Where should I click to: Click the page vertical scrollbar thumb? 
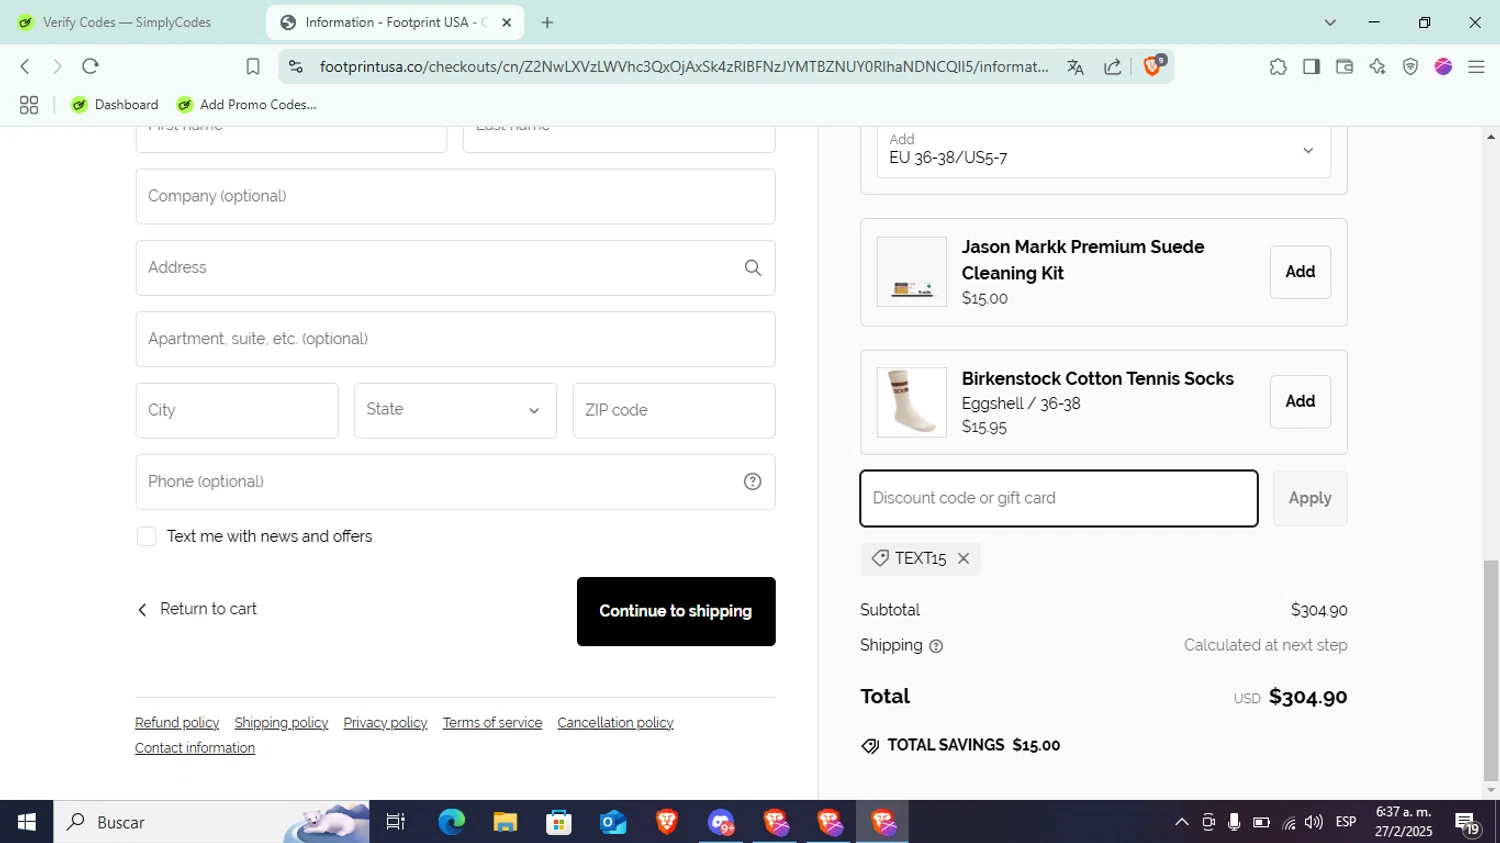coord(1491,670)
